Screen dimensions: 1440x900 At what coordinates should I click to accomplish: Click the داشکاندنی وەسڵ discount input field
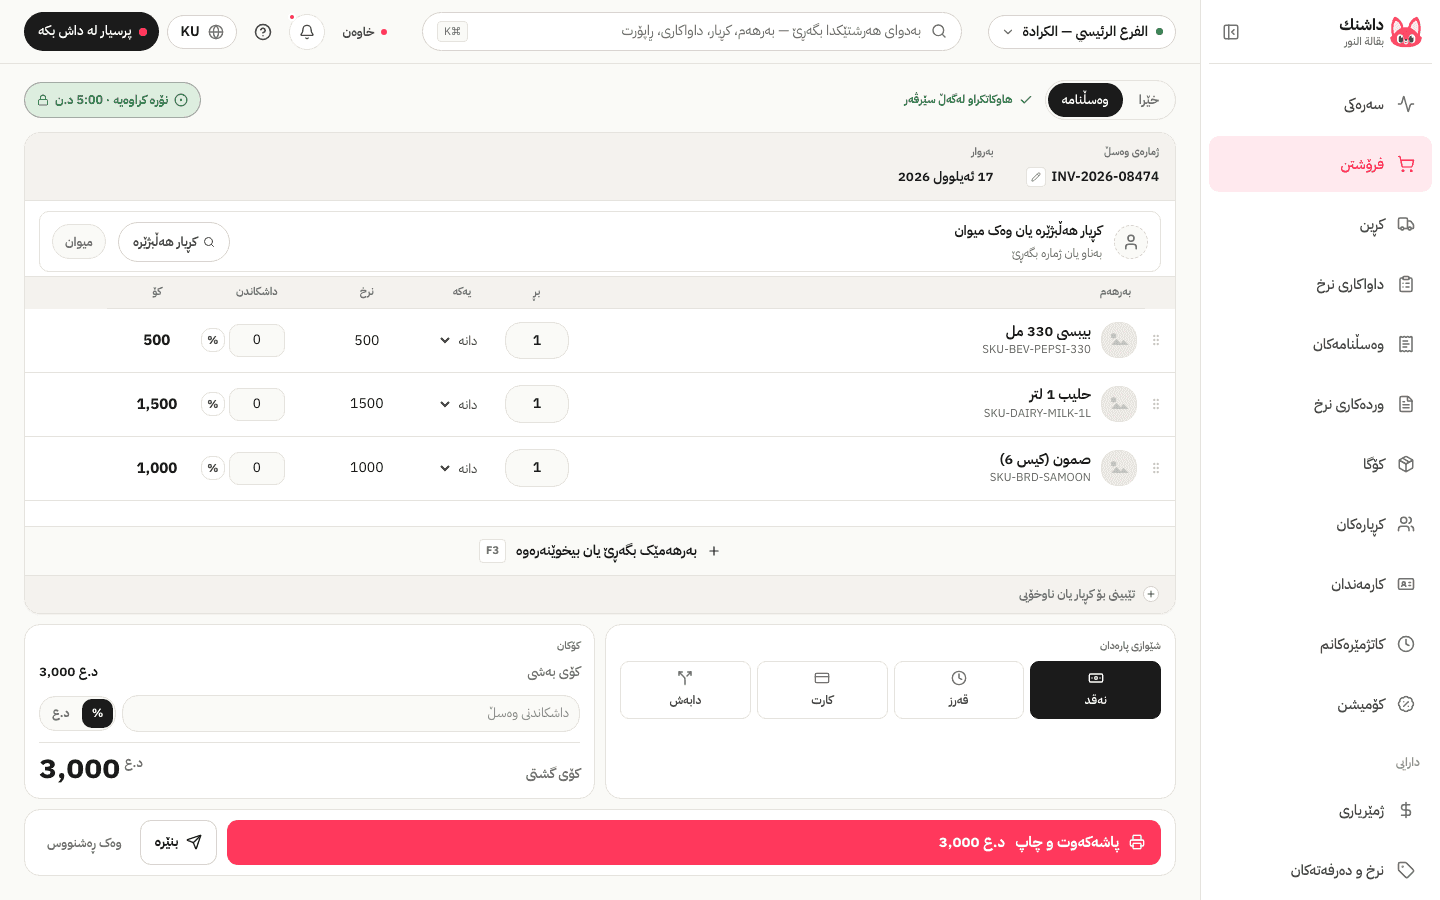point(351,713)
